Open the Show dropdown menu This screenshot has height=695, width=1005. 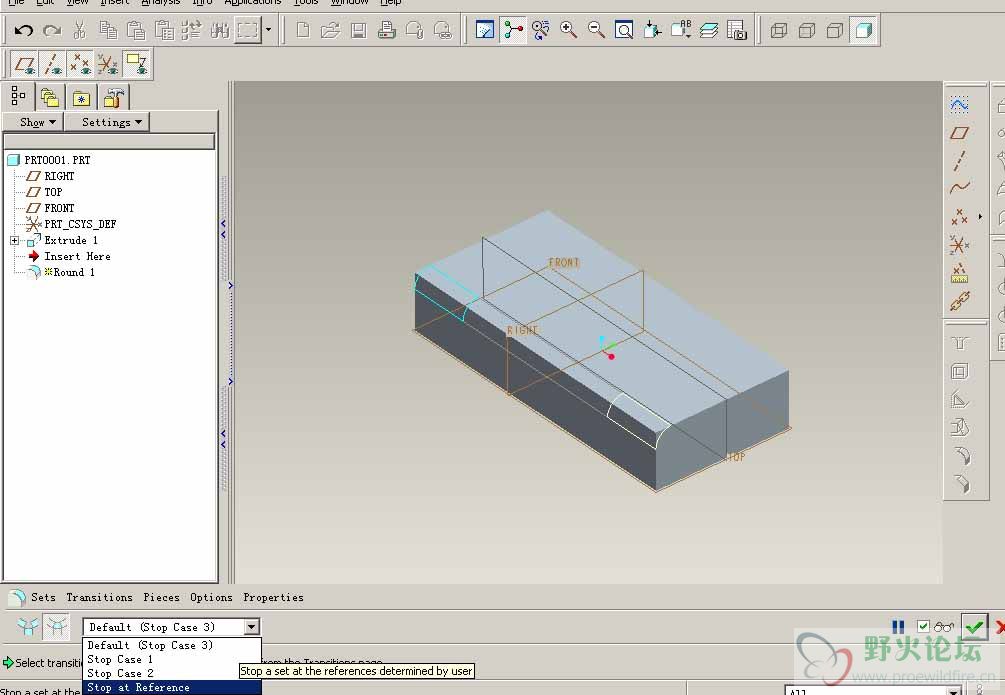pyautogui.click(x=33, y=122)
